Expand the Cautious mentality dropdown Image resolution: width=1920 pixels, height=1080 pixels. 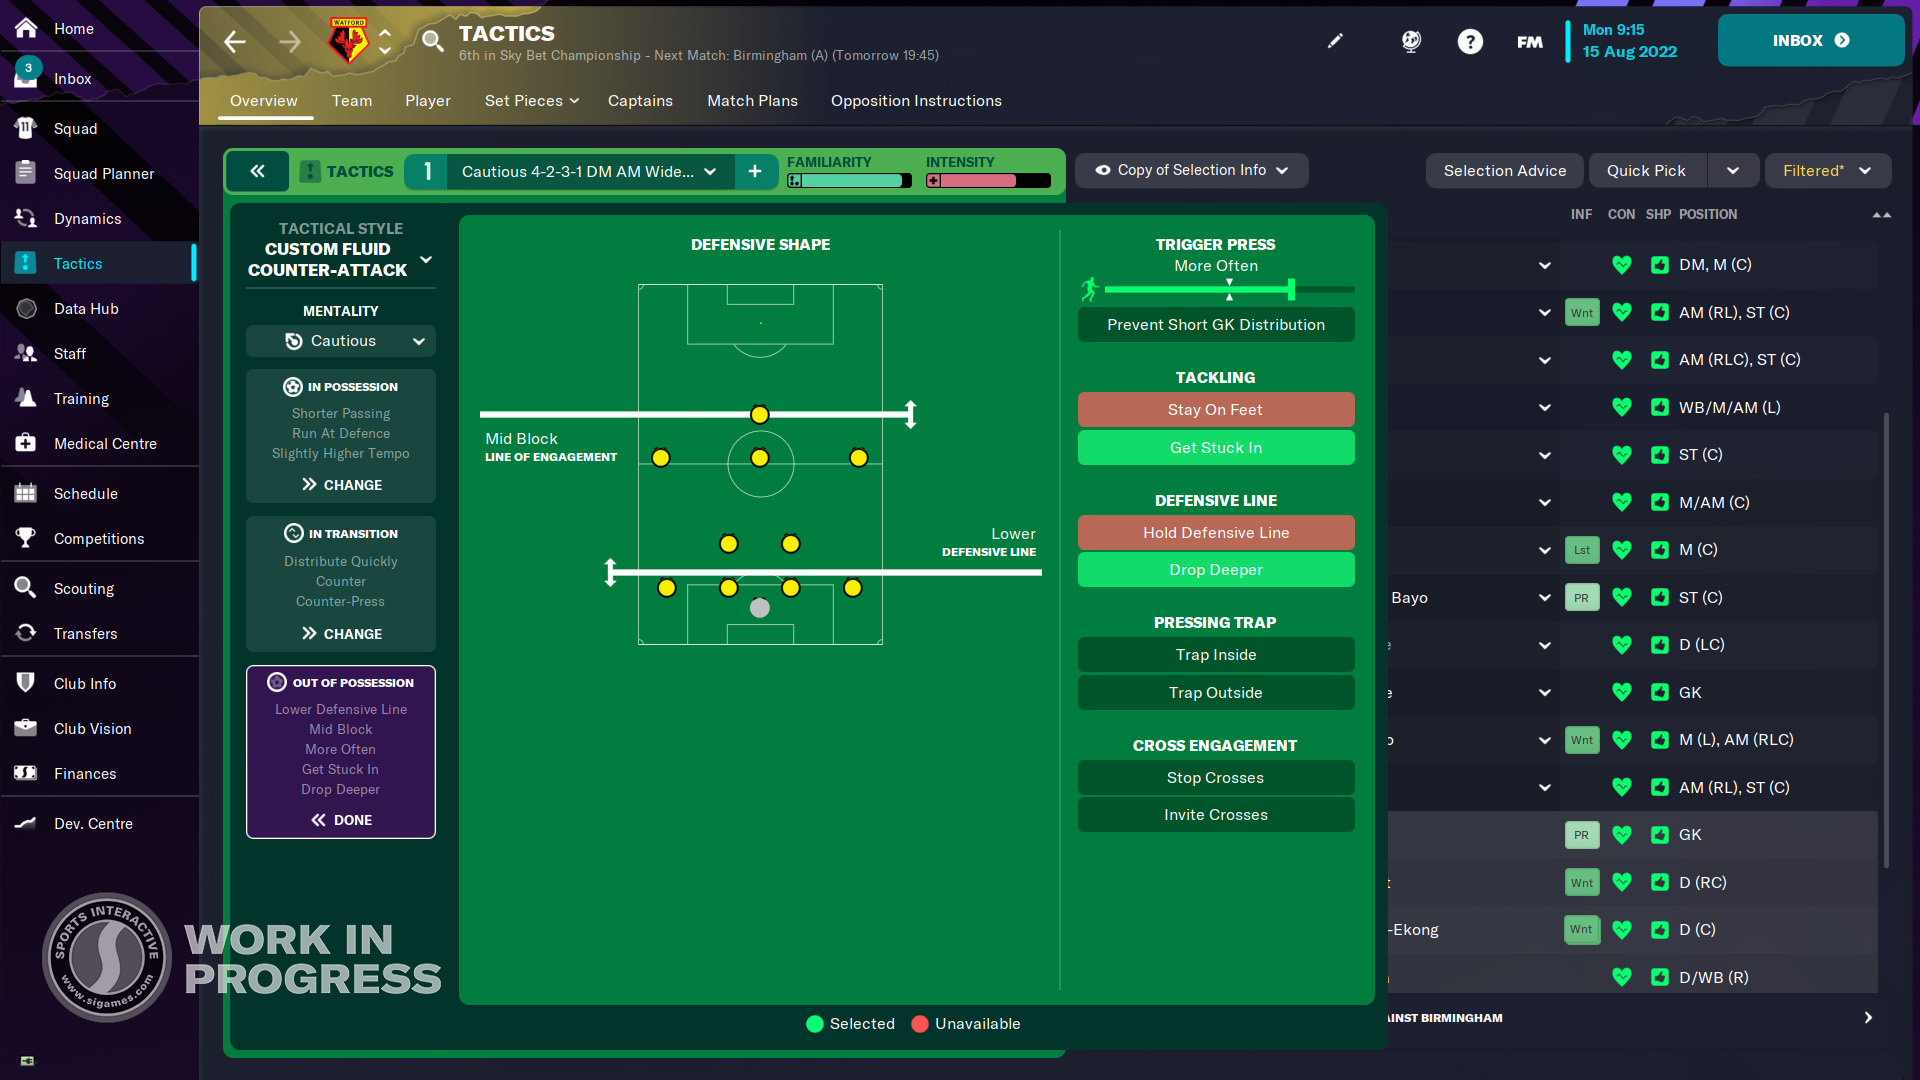[419, 340]
